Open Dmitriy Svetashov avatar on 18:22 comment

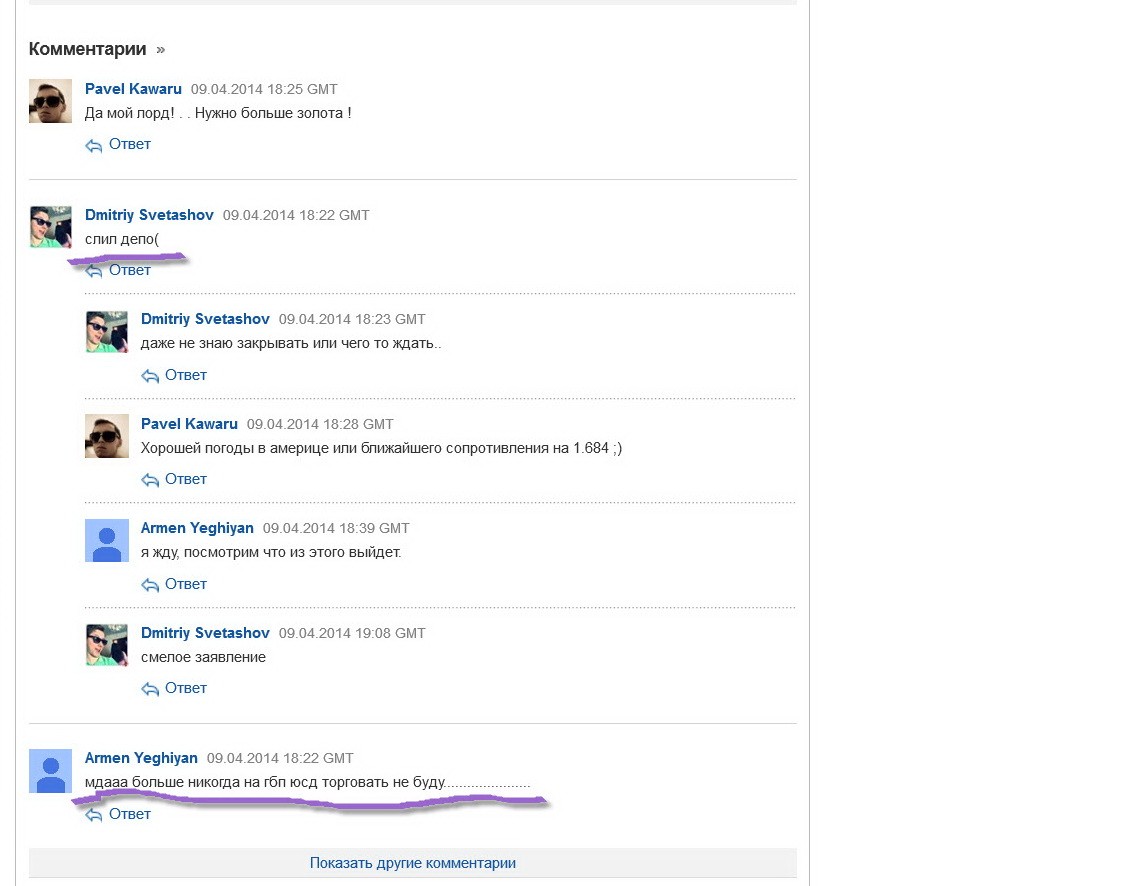click(x=50, y=227)
